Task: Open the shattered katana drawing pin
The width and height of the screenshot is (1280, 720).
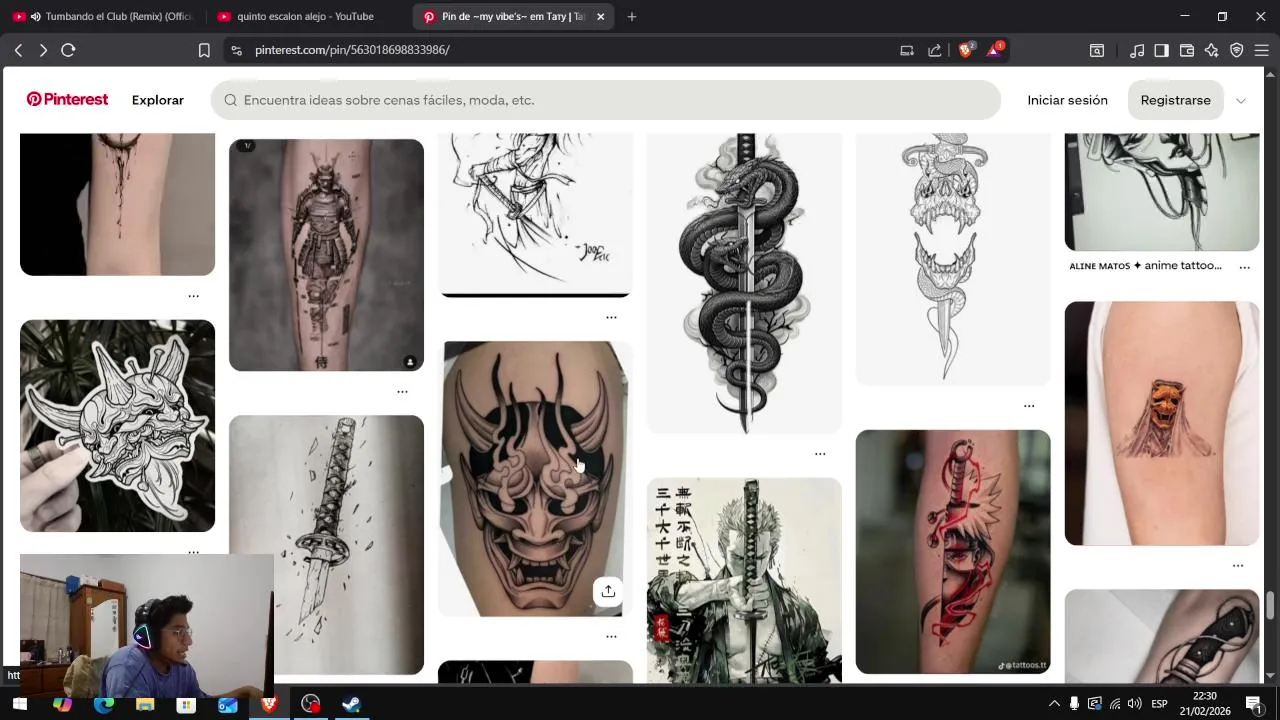Action: pyautogui.click(x=326, y=545)
